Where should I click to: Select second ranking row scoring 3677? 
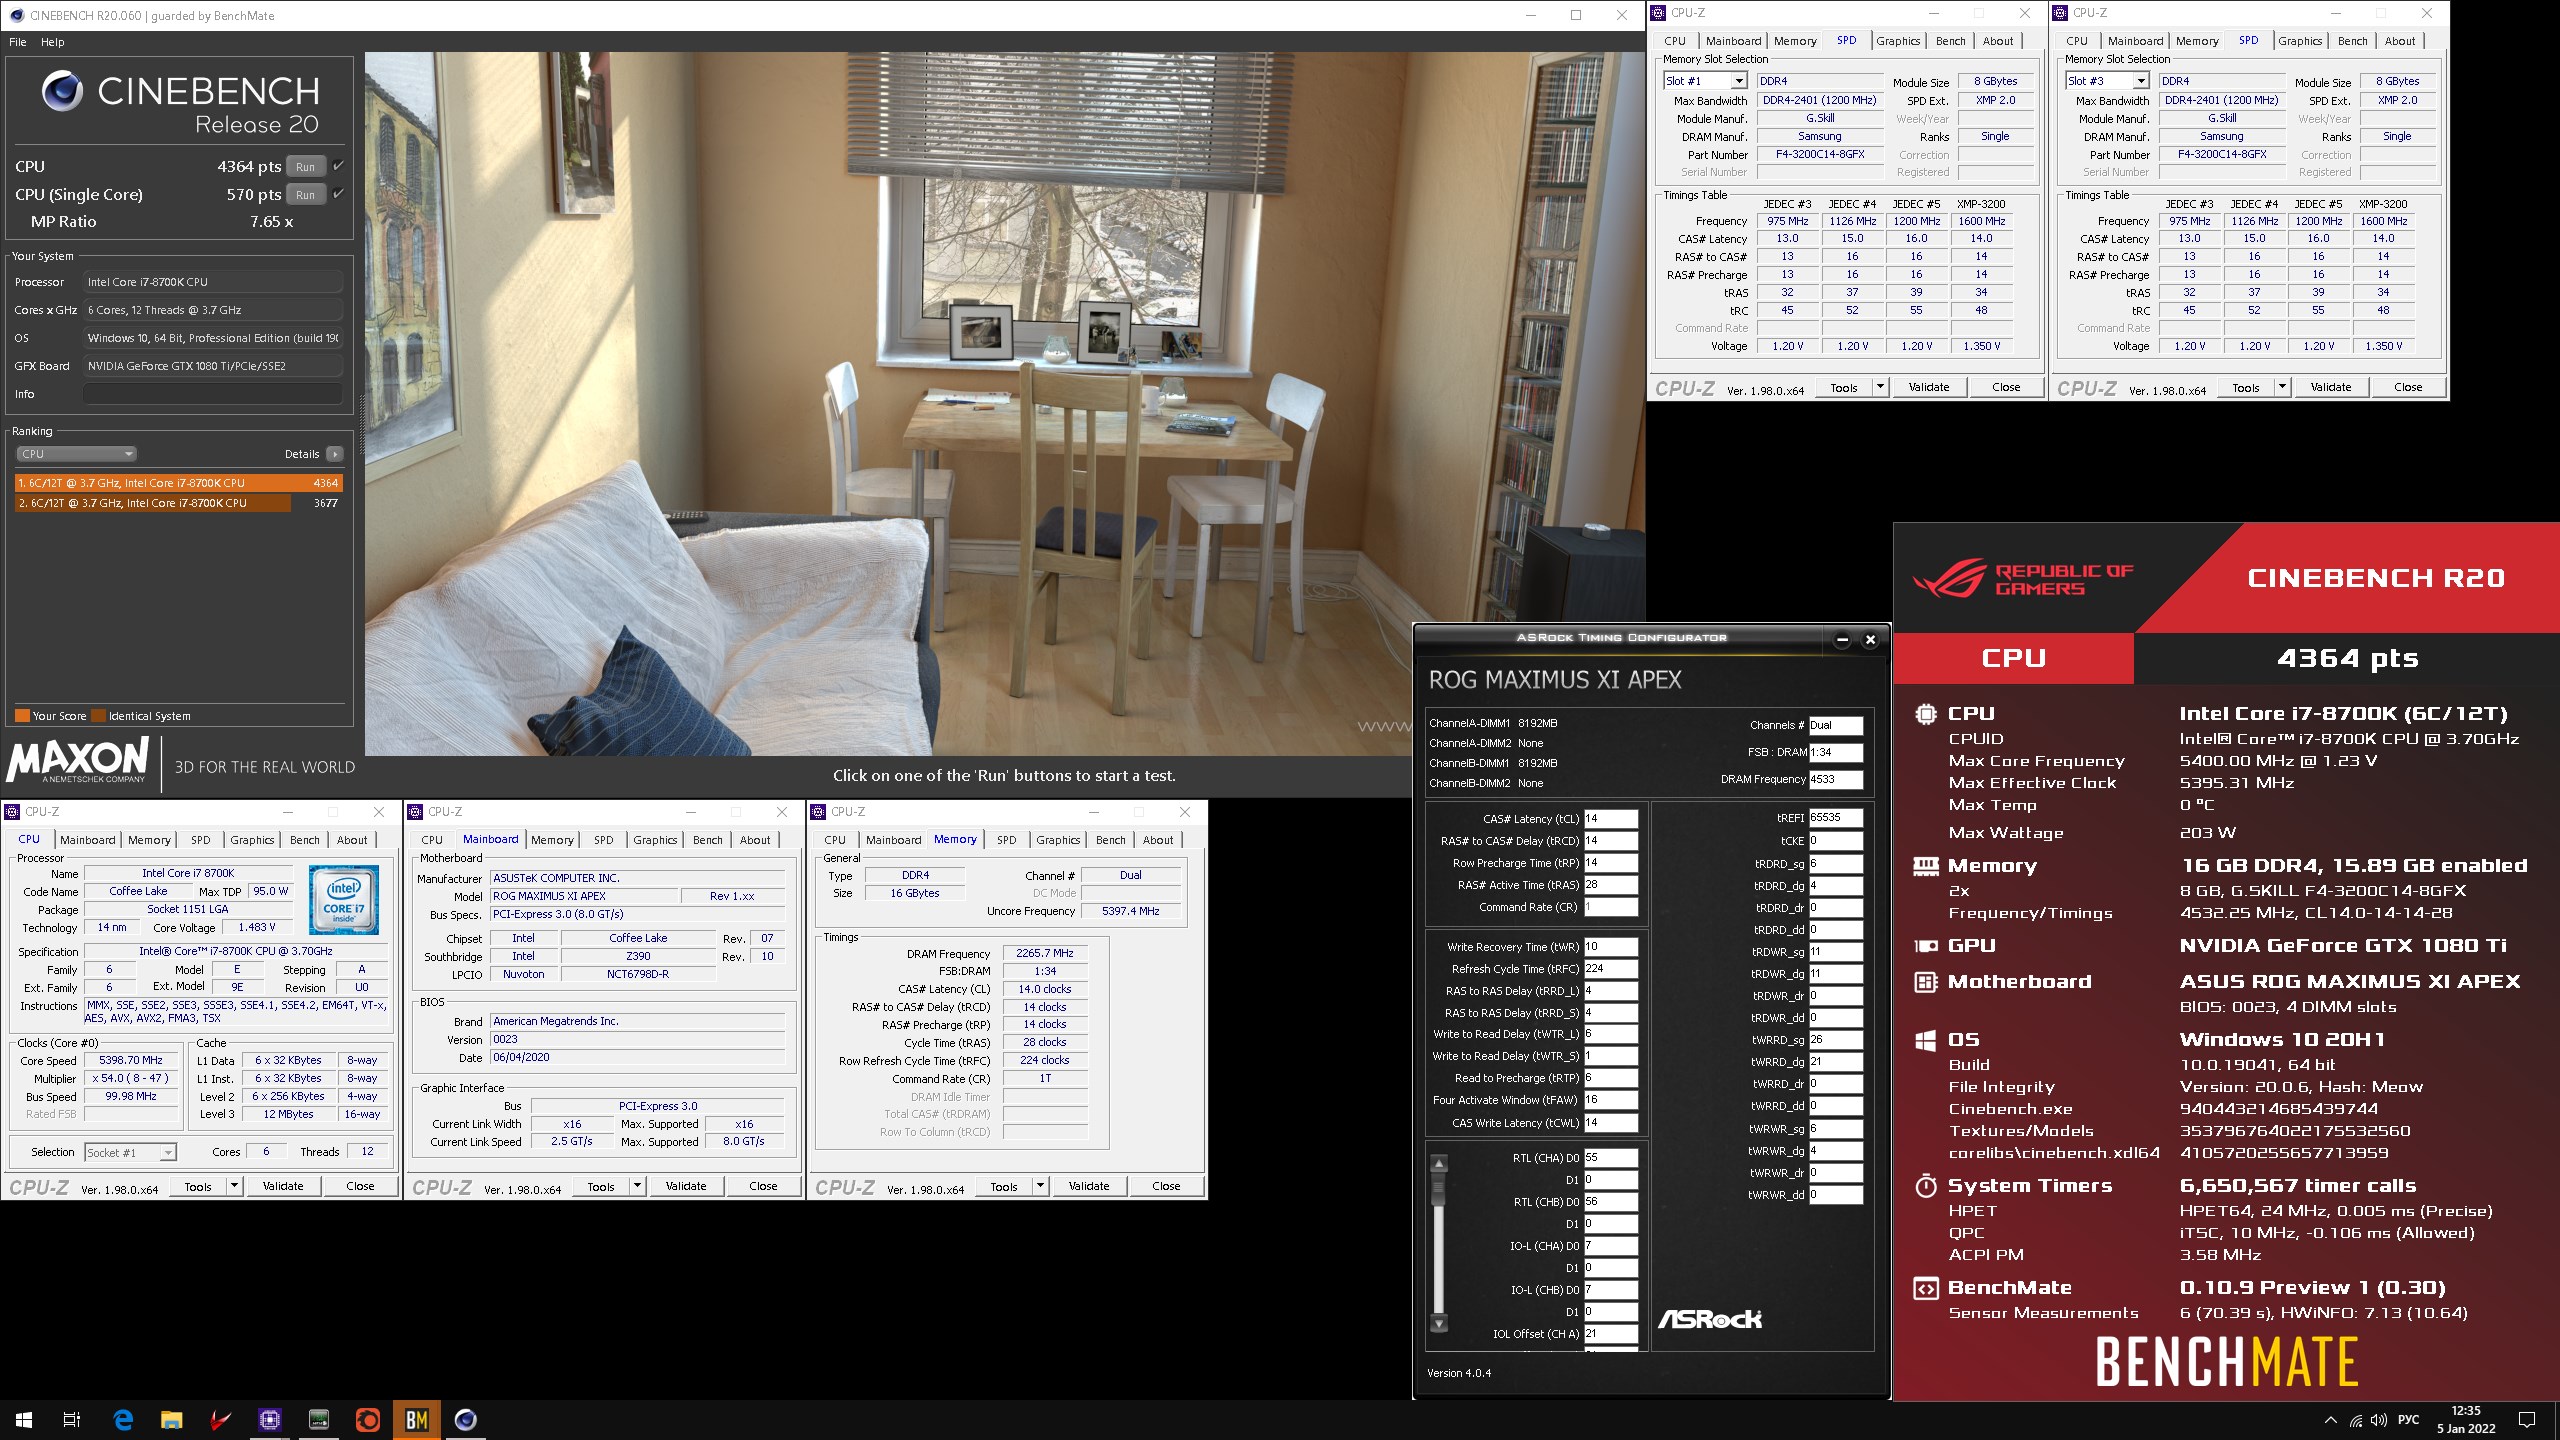[x=179, y=503]
